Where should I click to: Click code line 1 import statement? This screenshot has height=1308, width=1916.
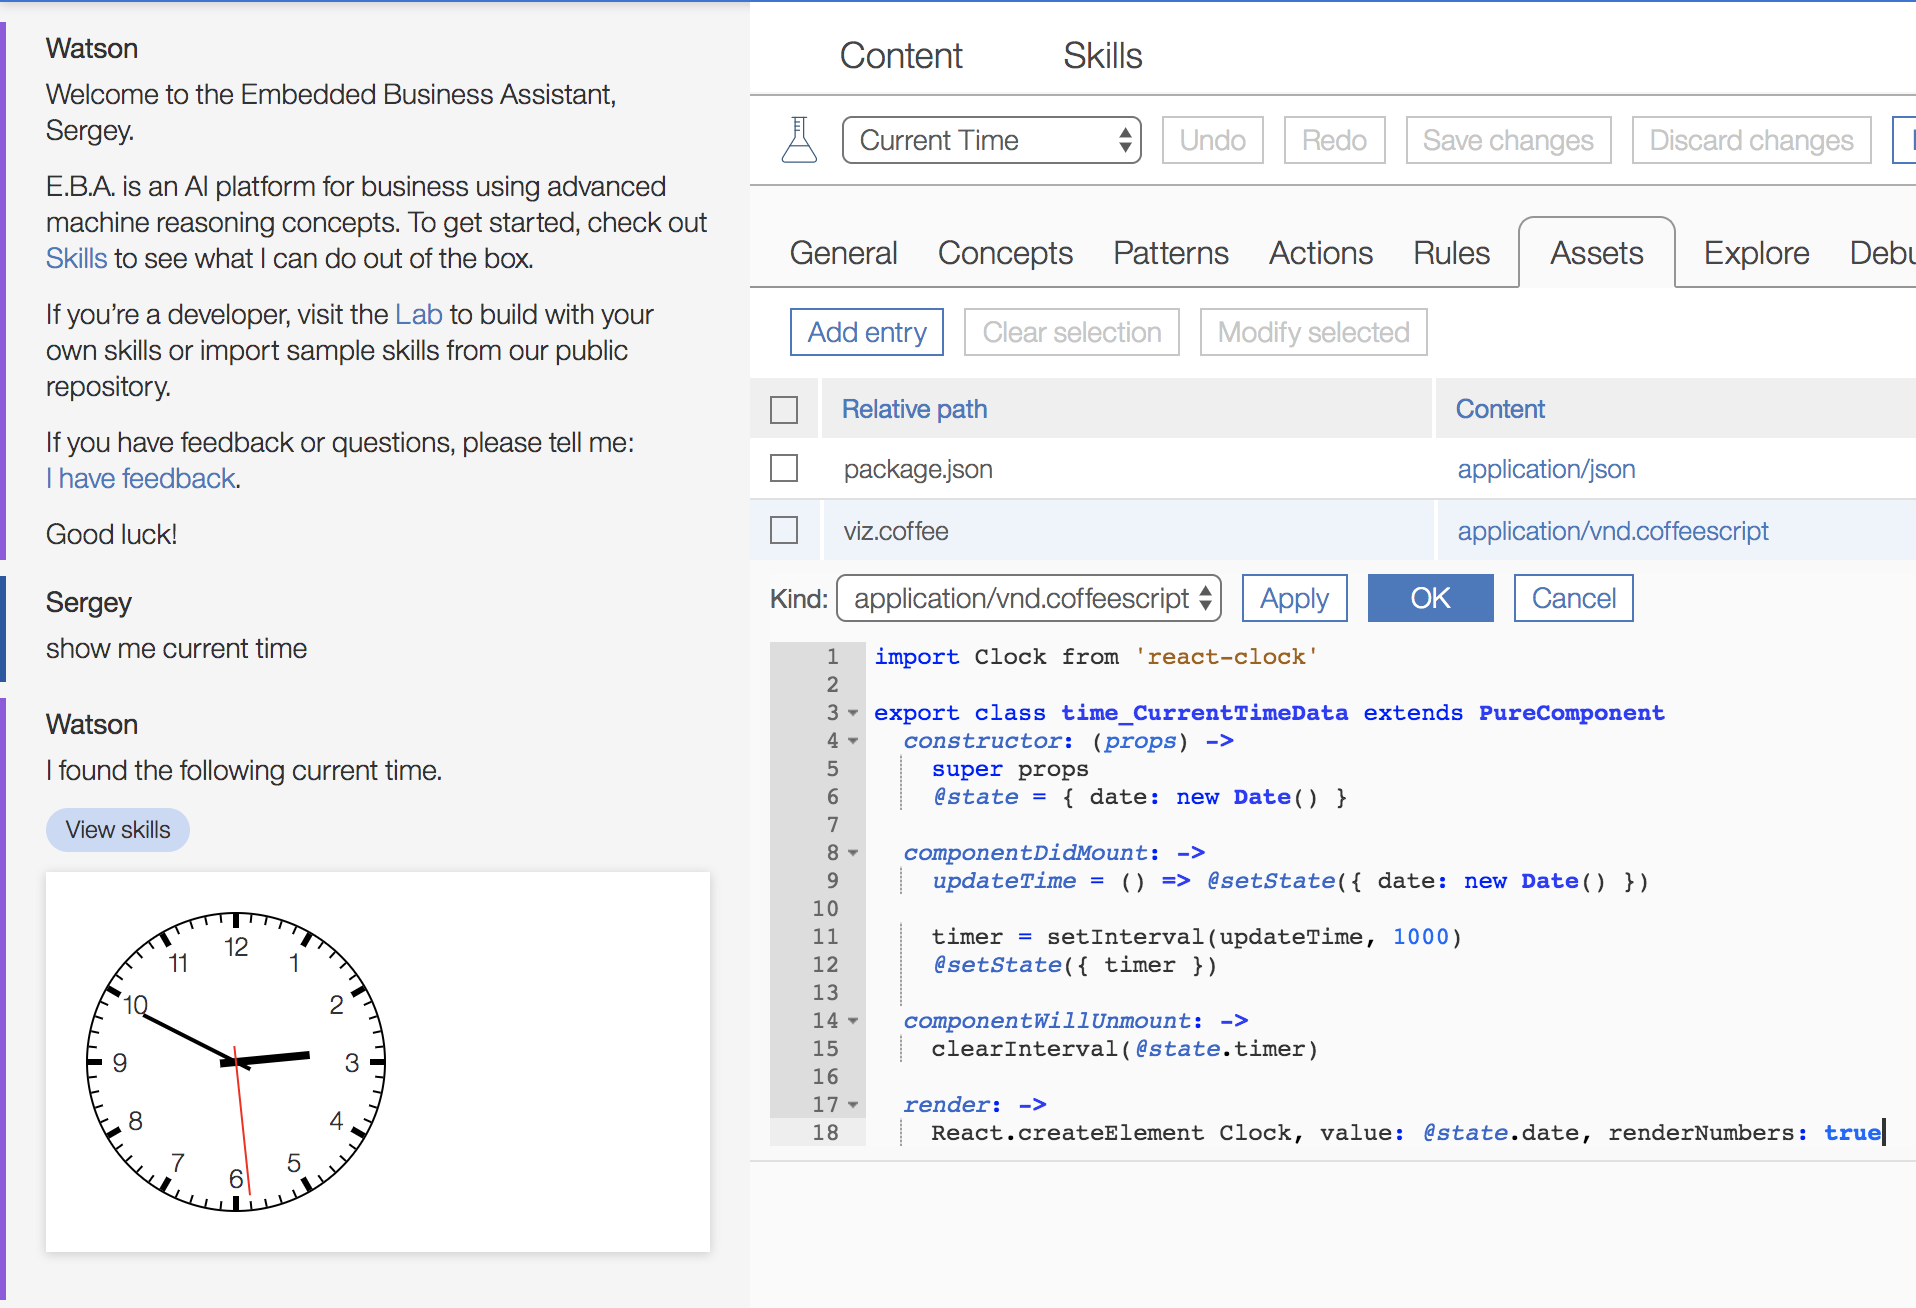tap(1096, 657)
